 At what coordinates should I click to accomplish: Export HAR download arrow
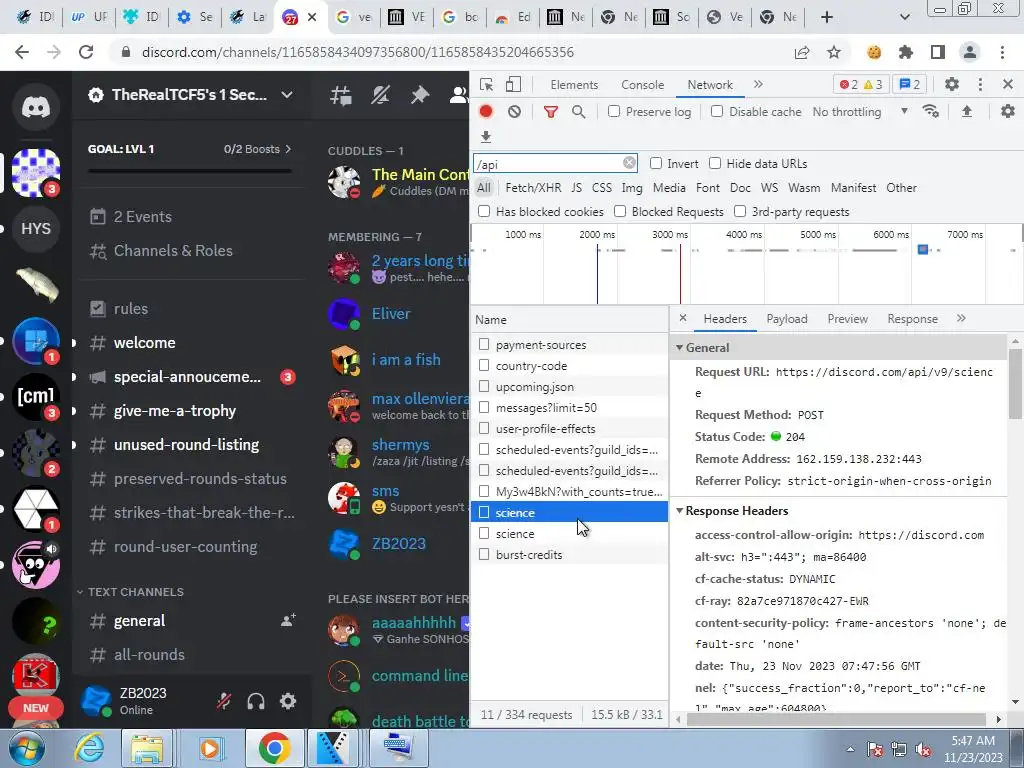(485, 136)
